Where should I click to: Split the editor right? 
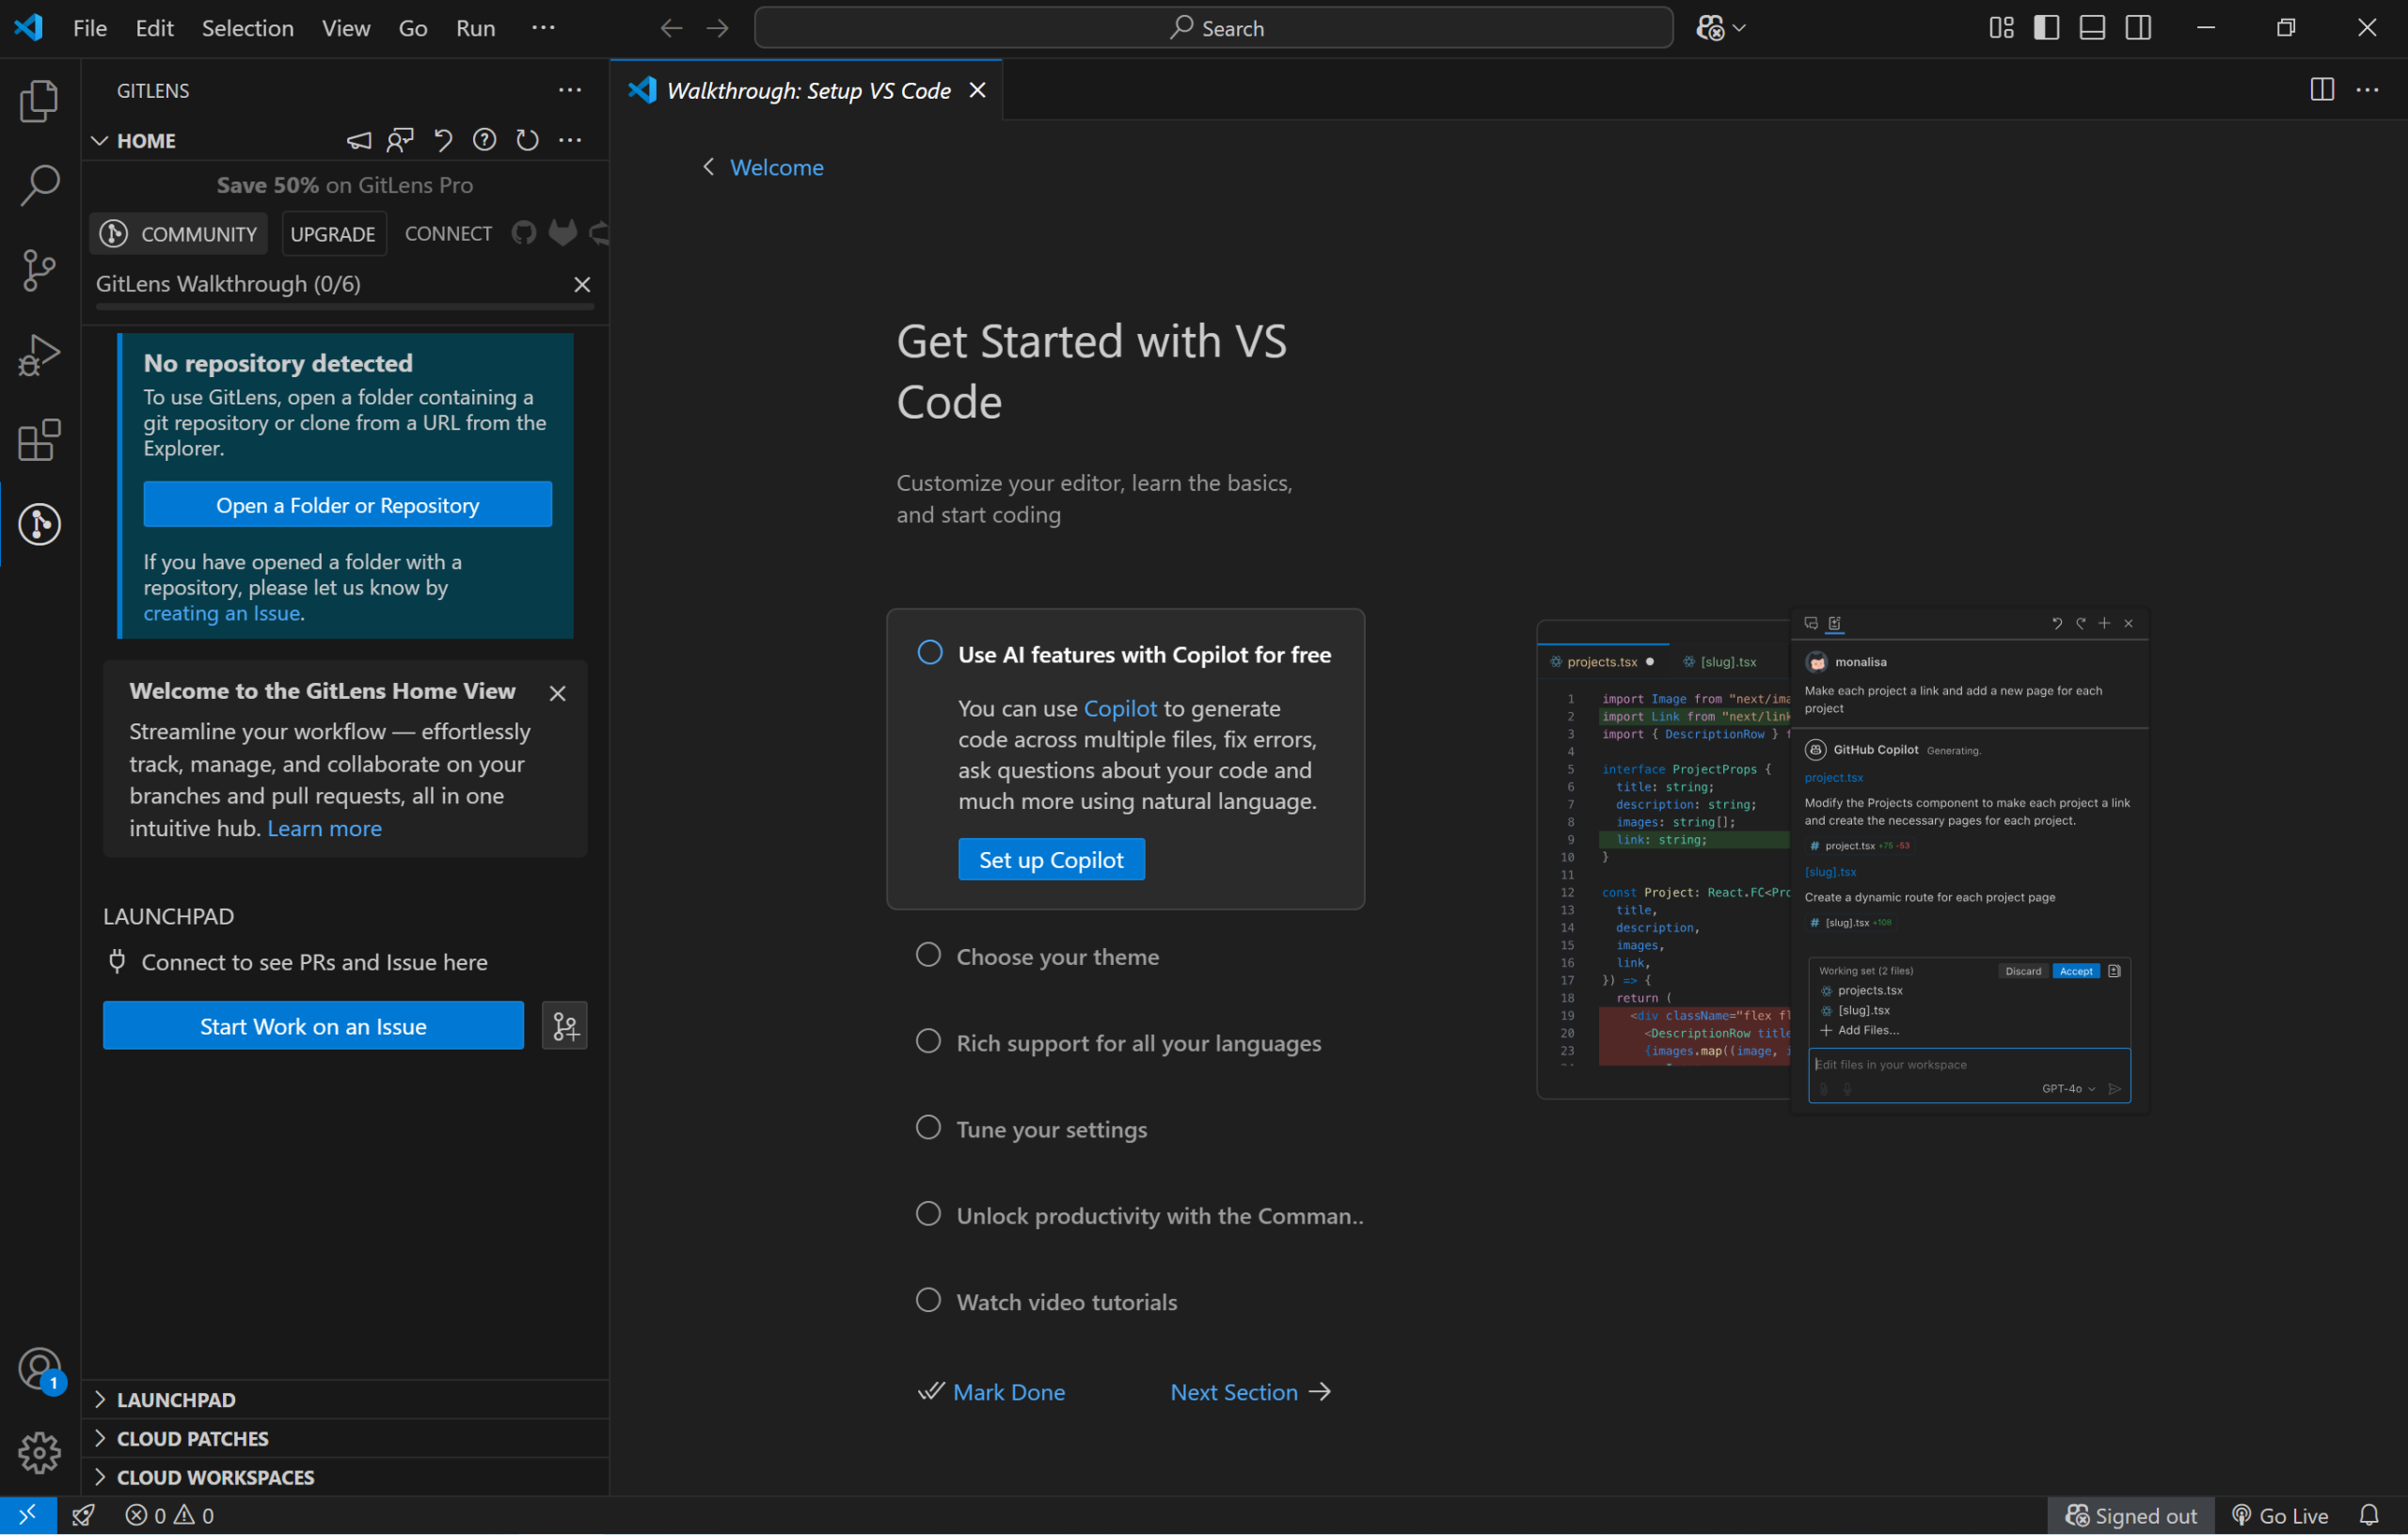point(2322,90)
